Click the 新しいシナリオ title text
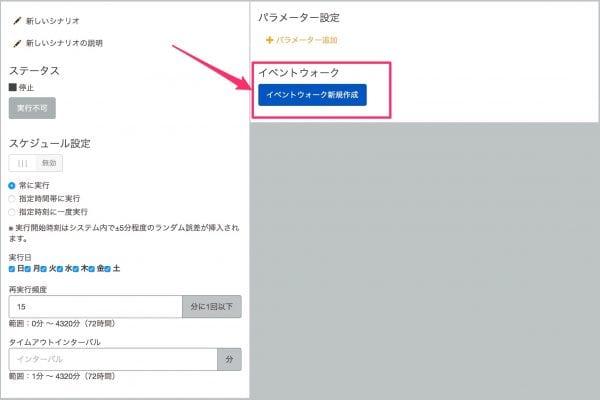600x400 pixels. pyautogui.click(x=53, y=21)
